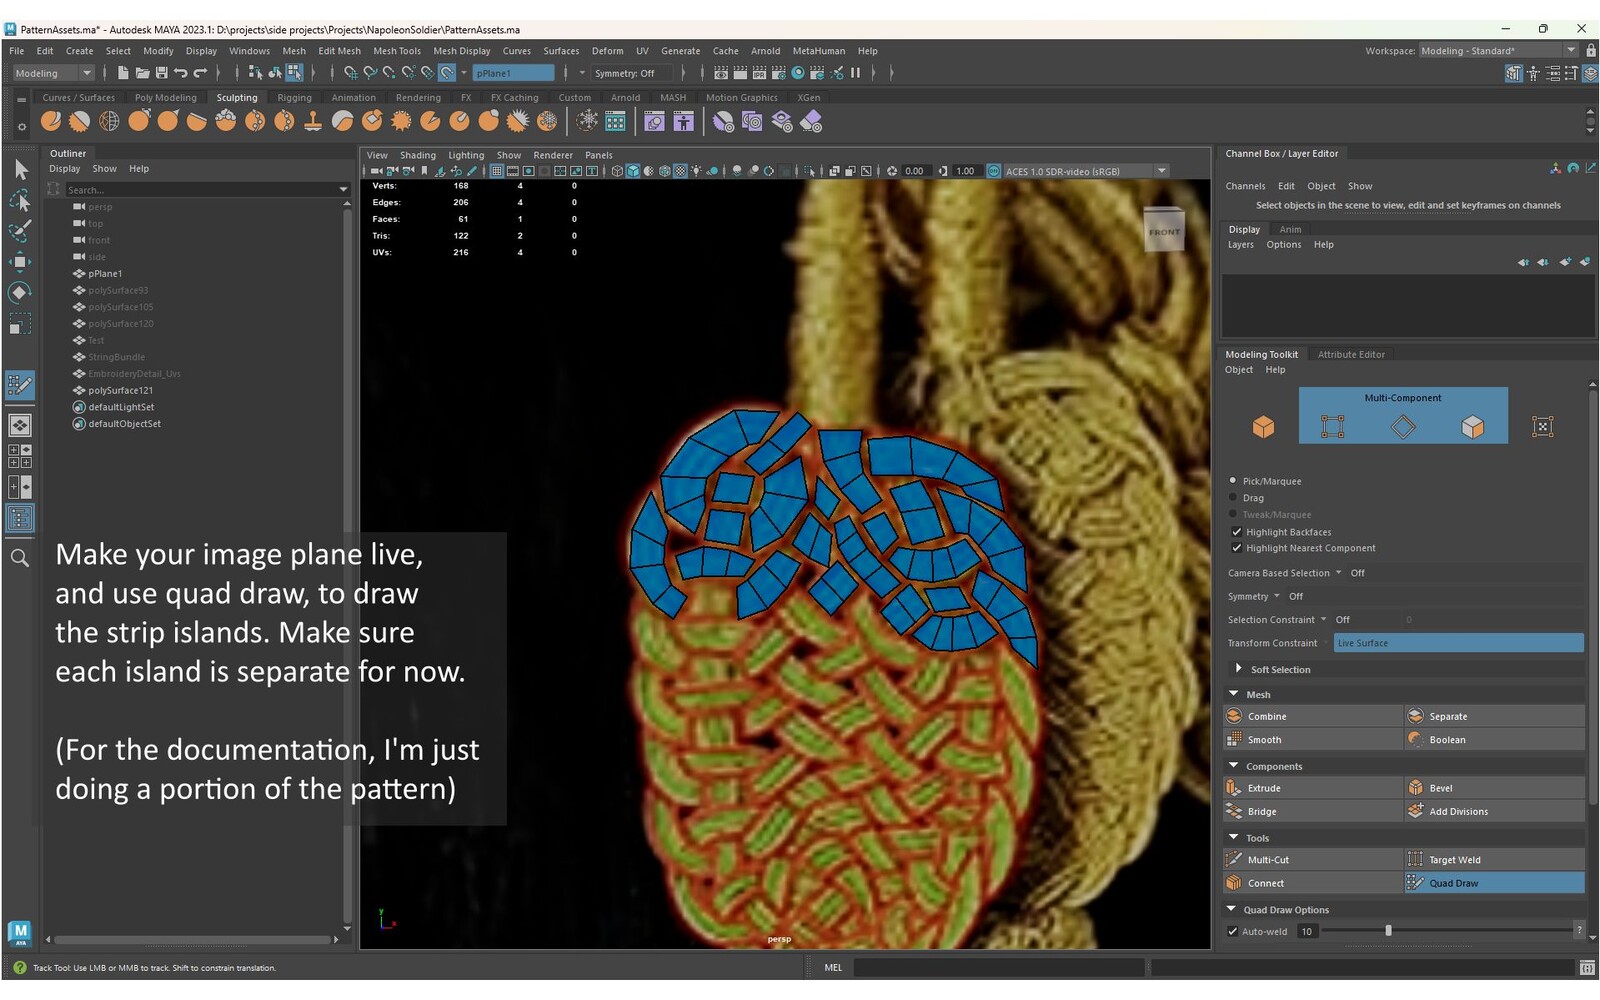The image size is (1600, 1000).
Task: Activate the Scale tool
Action: pos(20,324)
